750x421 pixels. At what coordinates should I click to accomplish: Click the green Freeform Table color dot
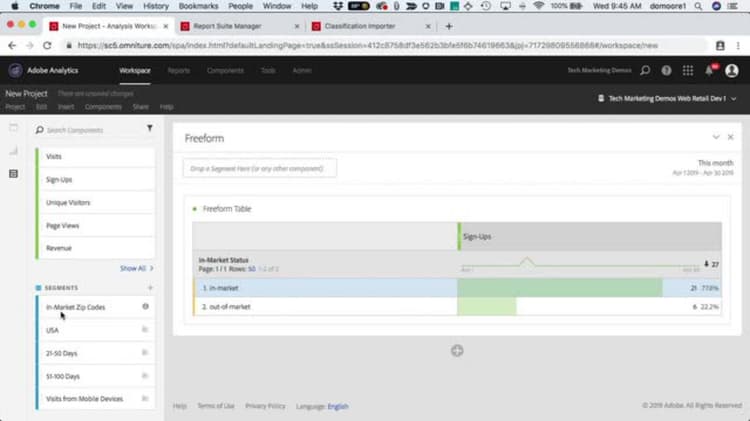click(x=195, y=209)
